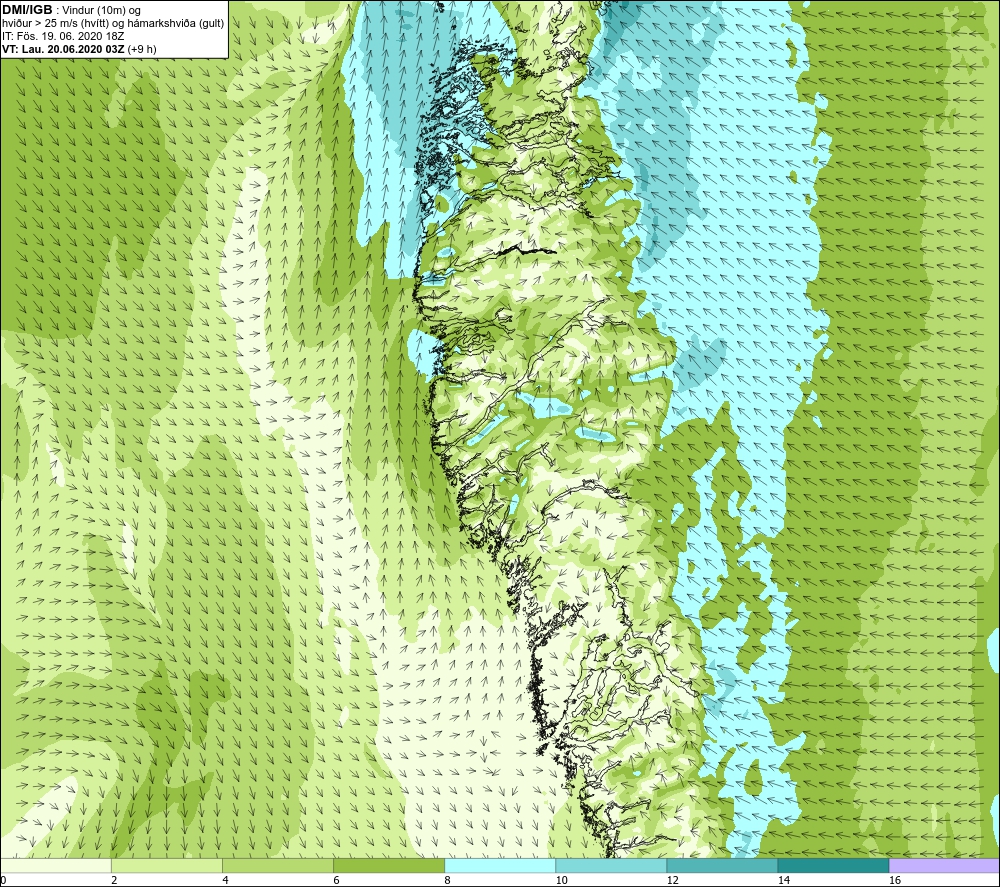Click the light green 2–4 m/s legend swatch
Image resolution: width=1000 pixels, height=887 pixels.
(166, 865)
